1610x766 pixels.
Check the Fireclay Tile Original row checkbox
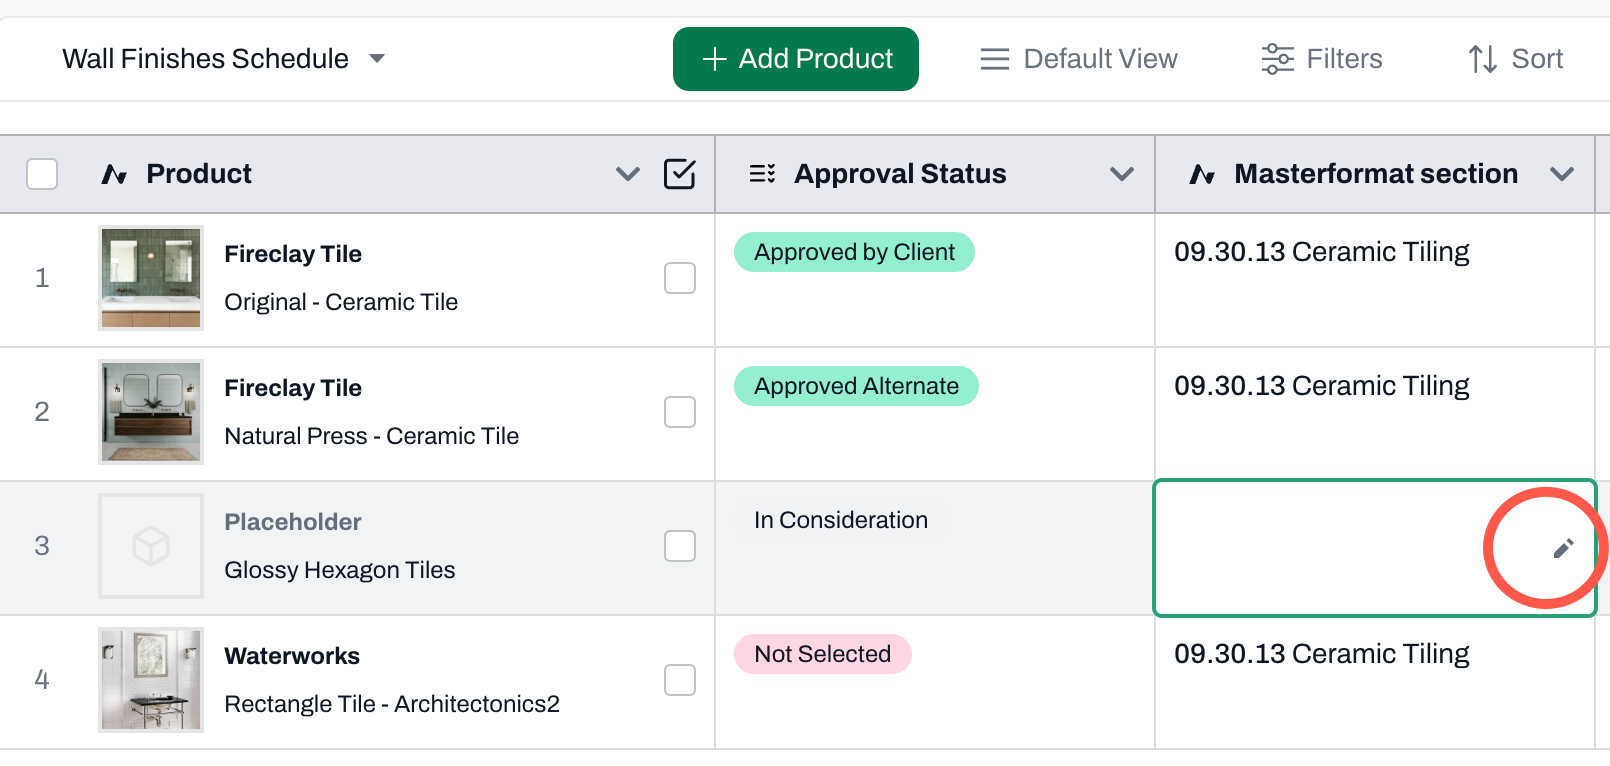click(680, 278)
